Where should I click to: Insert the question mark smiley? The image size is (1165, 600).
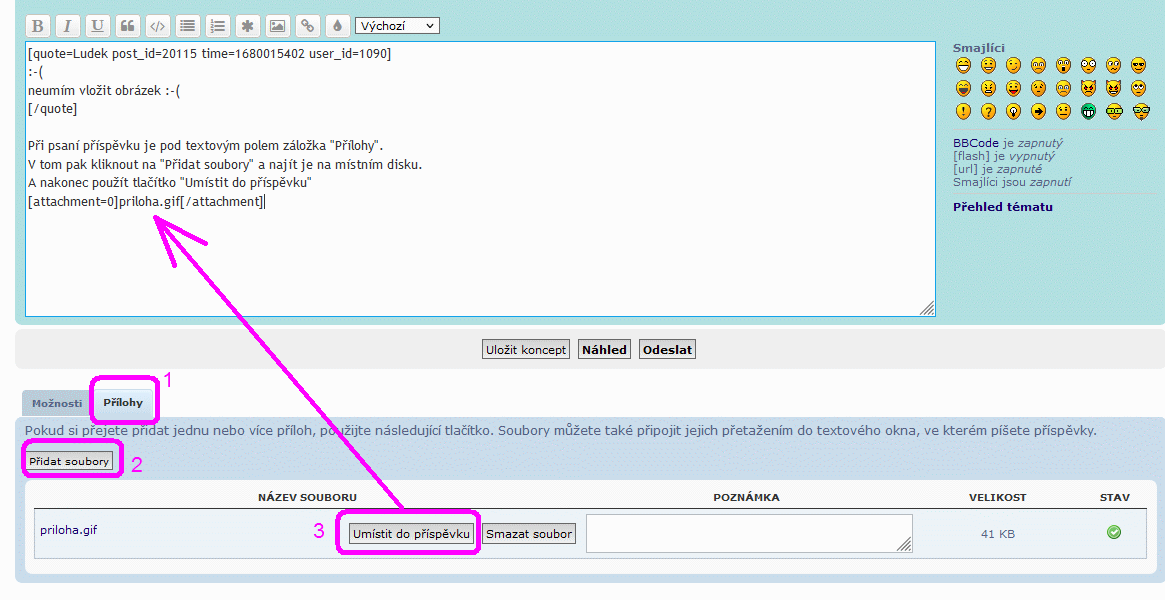tap(988, 111)
